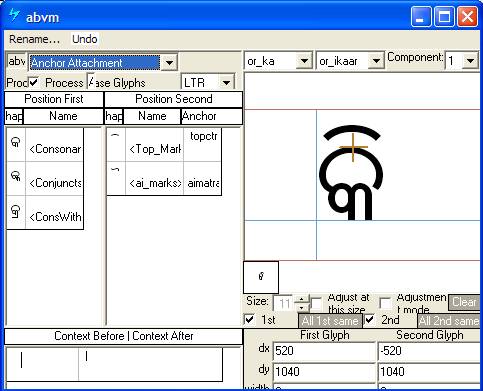Viewport: 483px width, 391px height.
Task: Click the Undo menu item
Action: pyautogui.click(x=85, y=39)
